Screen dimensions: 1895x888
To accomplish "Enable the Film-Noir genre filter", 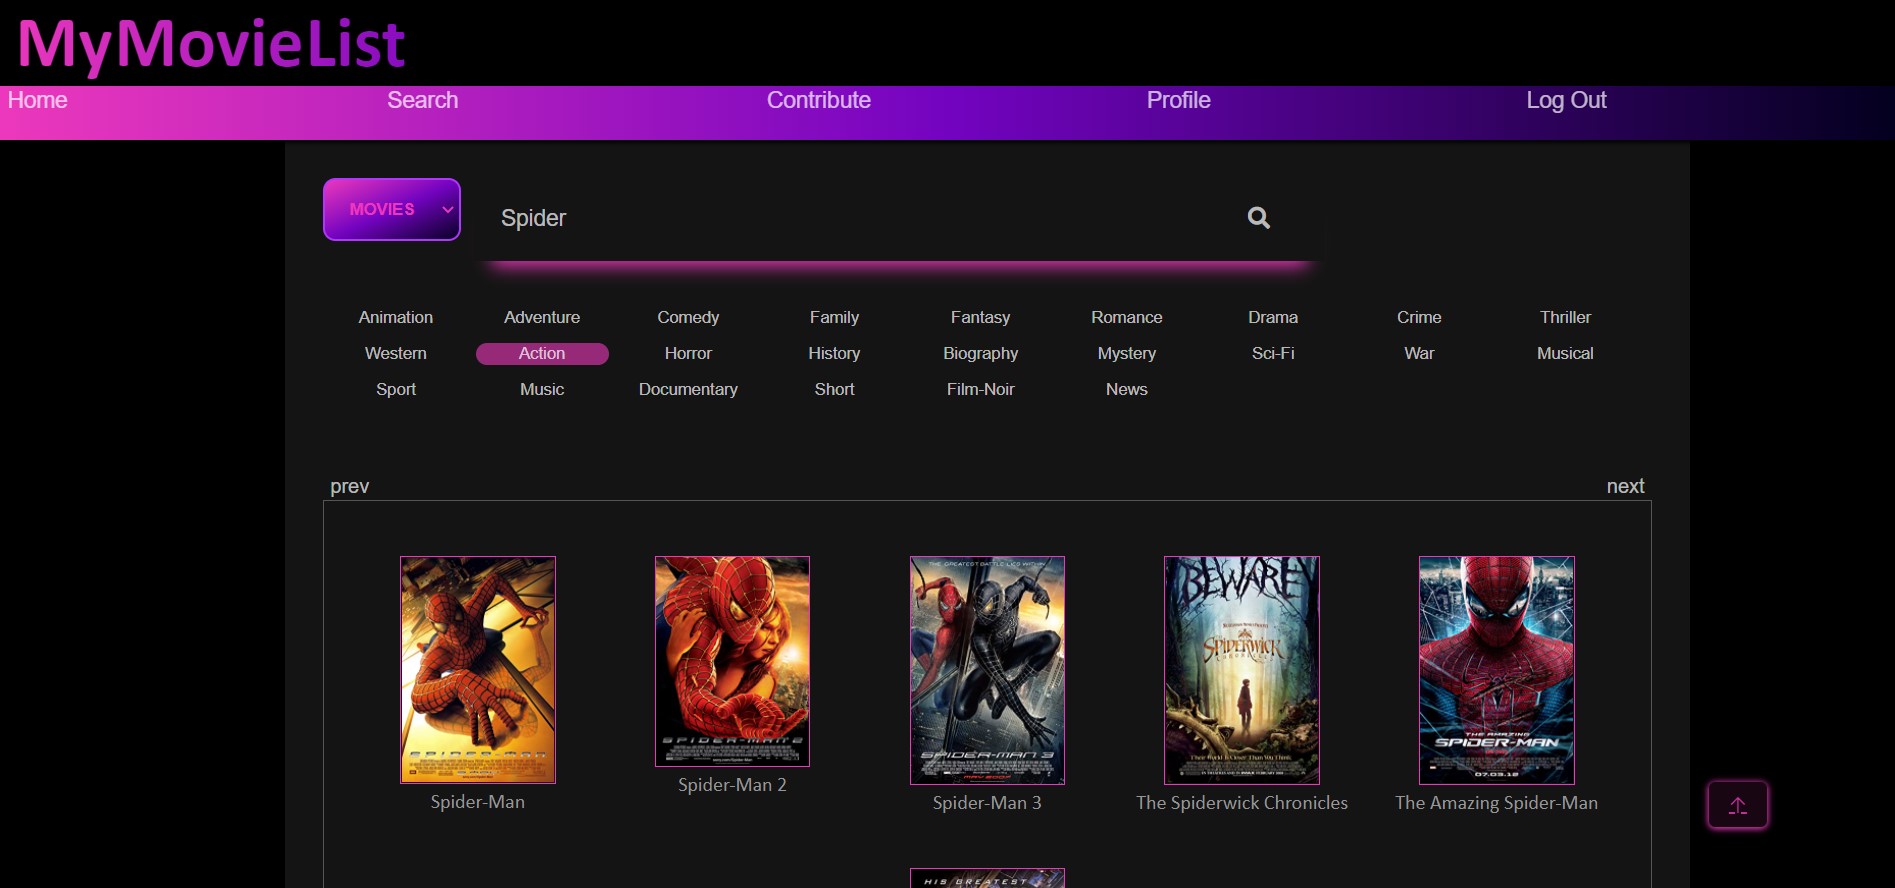I will click(980, 389).
